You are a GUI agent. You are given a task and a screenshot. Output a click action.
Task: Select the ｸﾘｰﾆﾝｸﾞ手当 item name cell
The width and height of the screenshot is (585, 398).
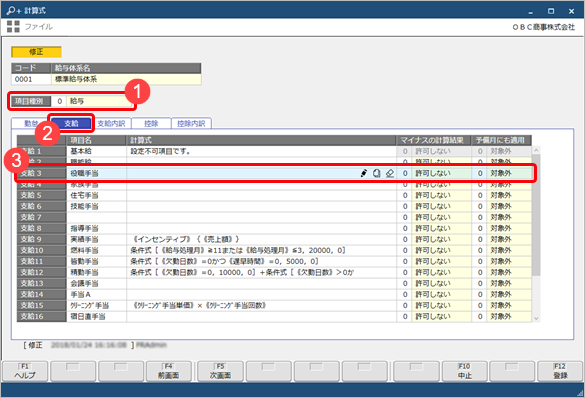pyautogui.click(x=96, y=305)
